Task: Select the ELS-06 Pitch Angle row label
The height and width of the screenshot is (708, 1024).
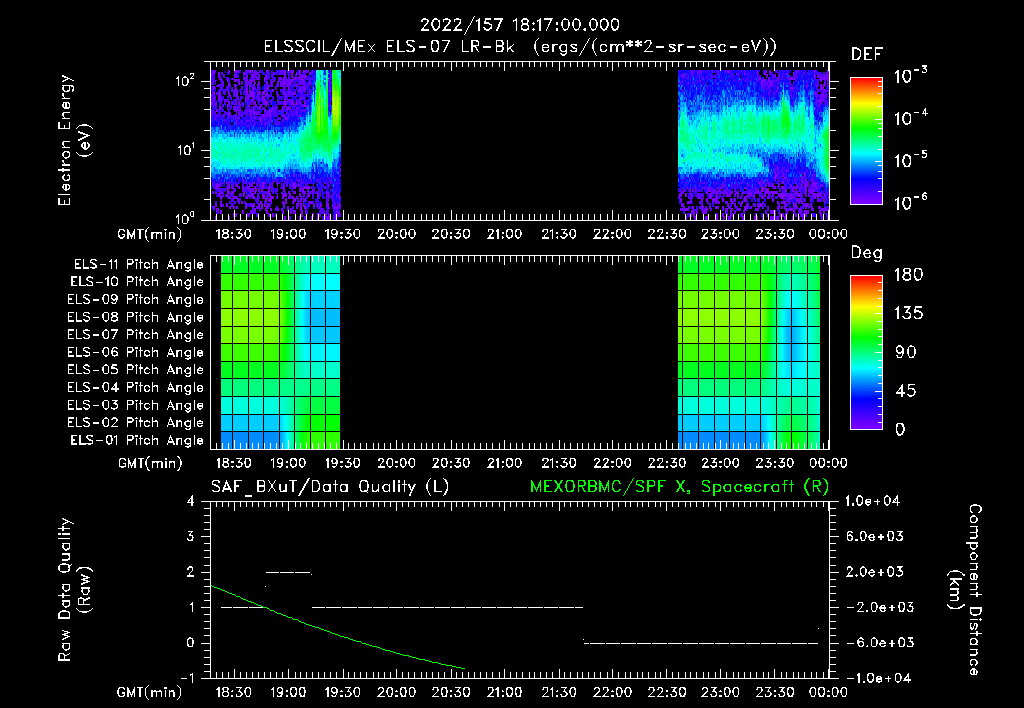Action: (136, 352)
